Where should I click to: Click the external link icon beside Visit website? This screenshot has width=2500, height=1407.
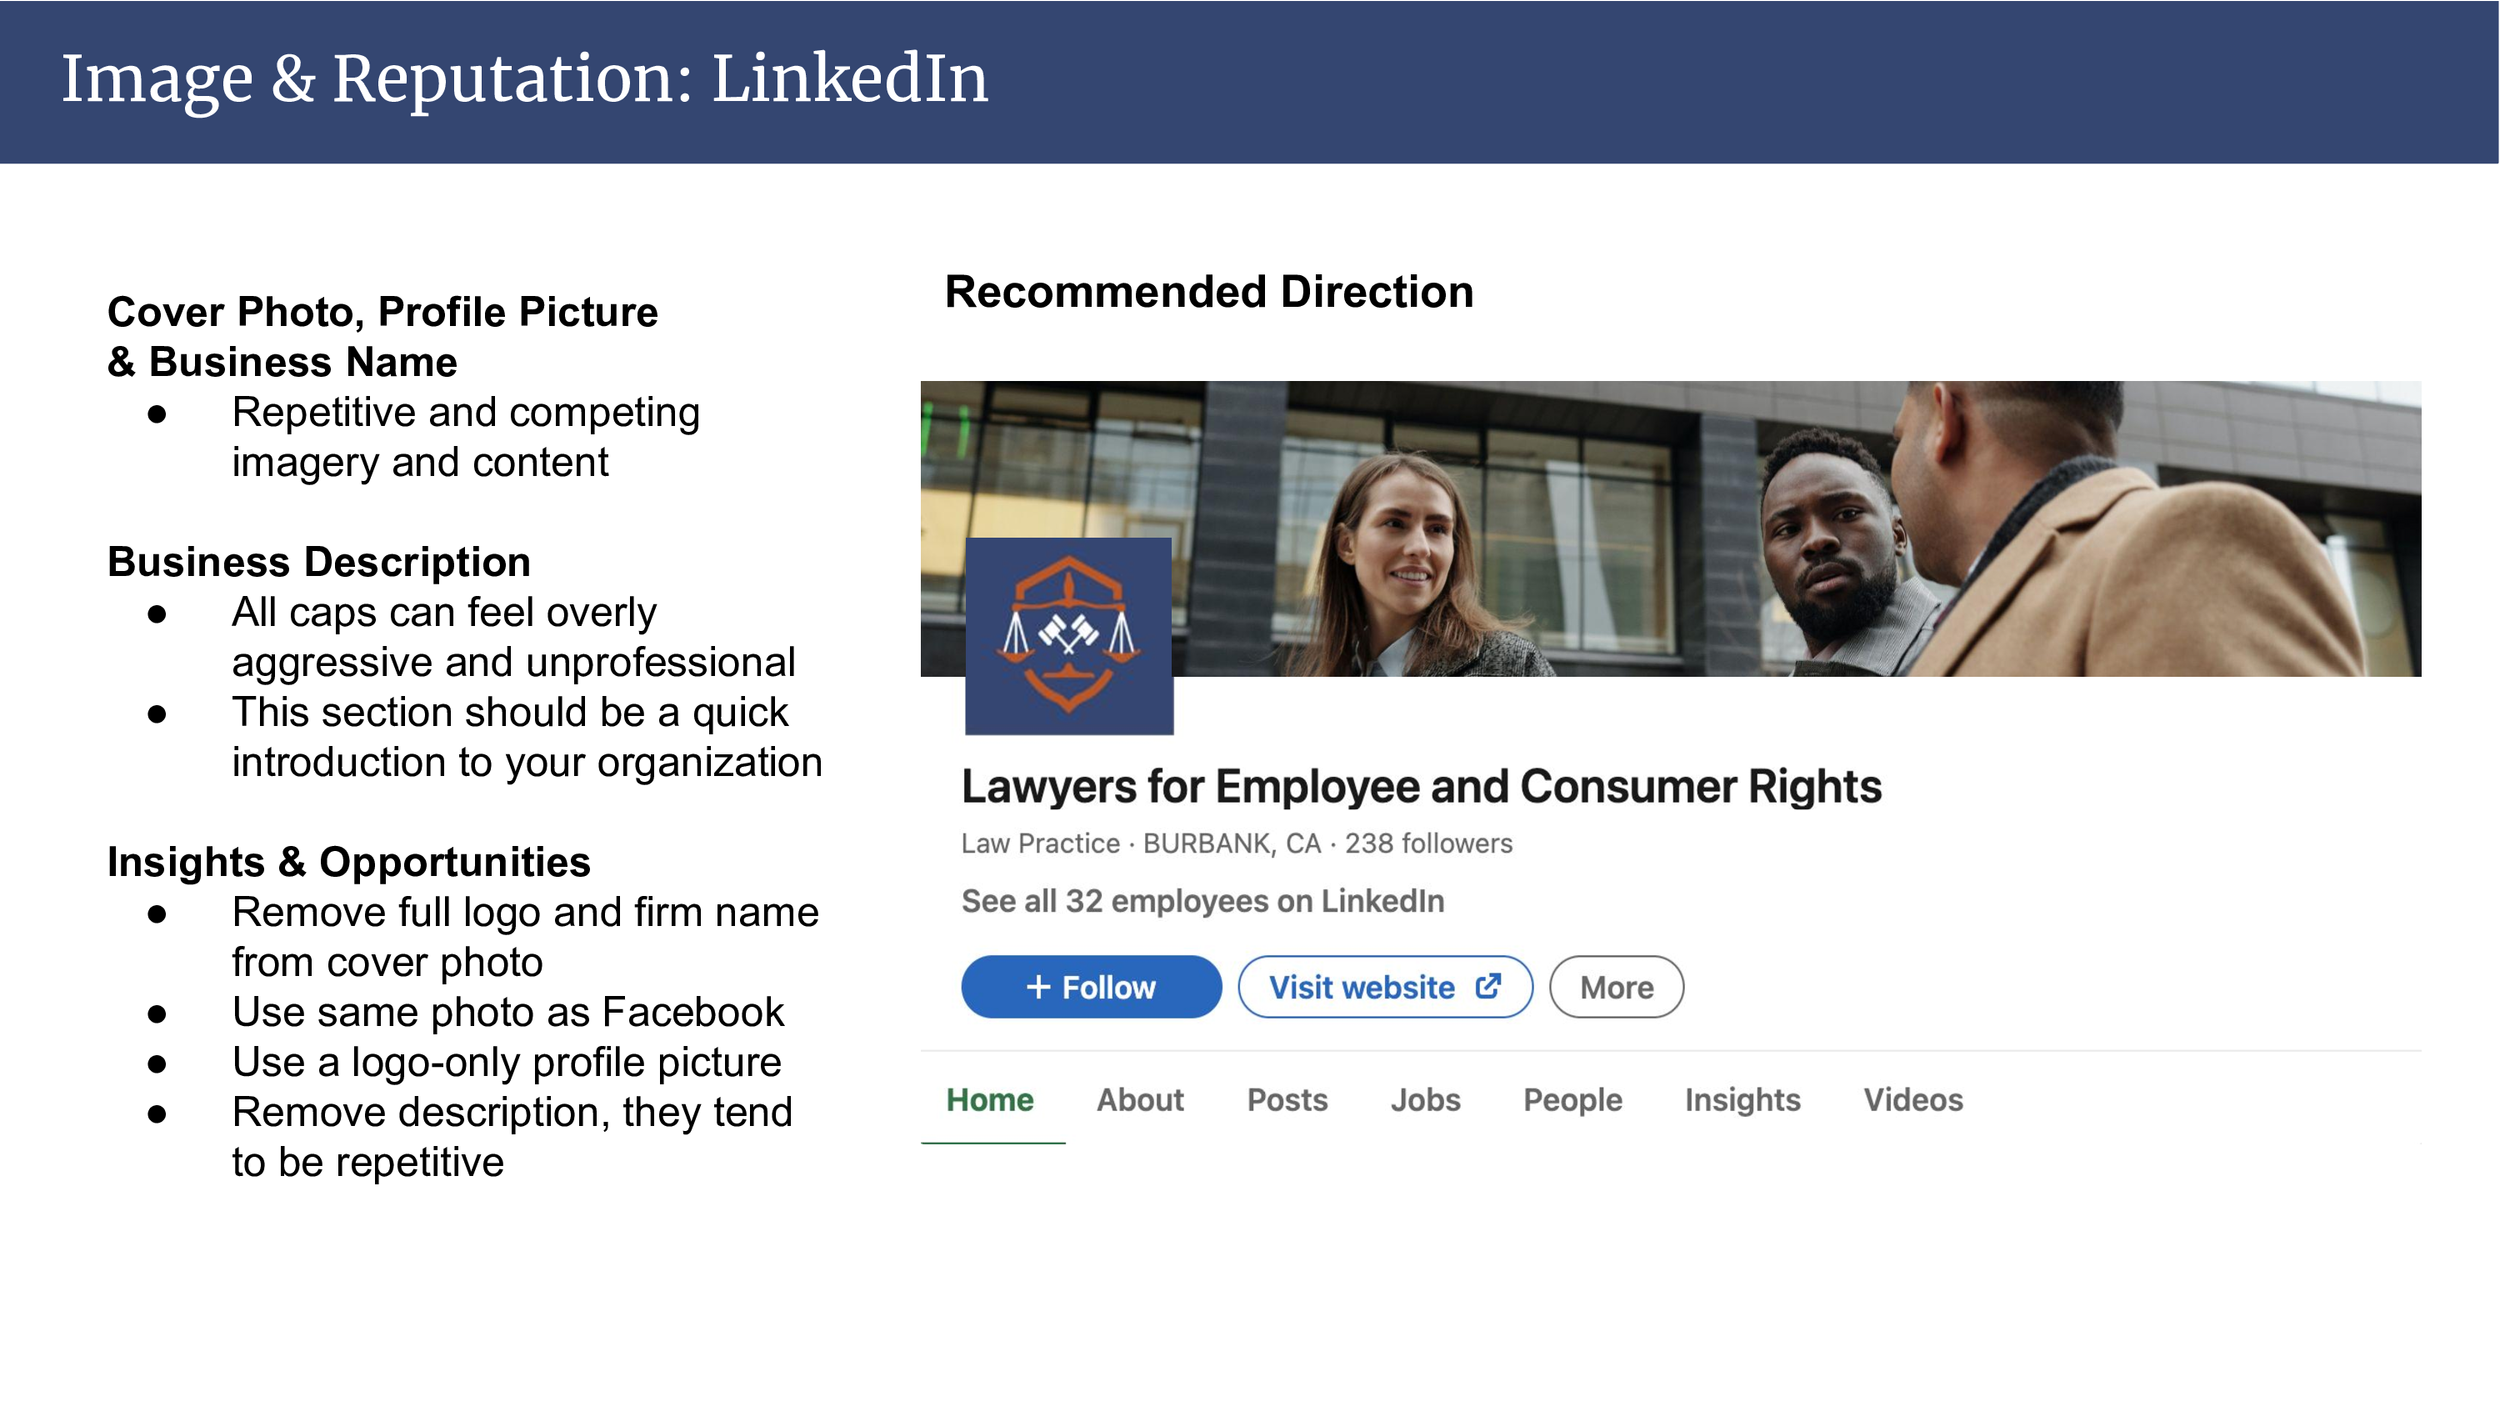[x=1488, y=986]
